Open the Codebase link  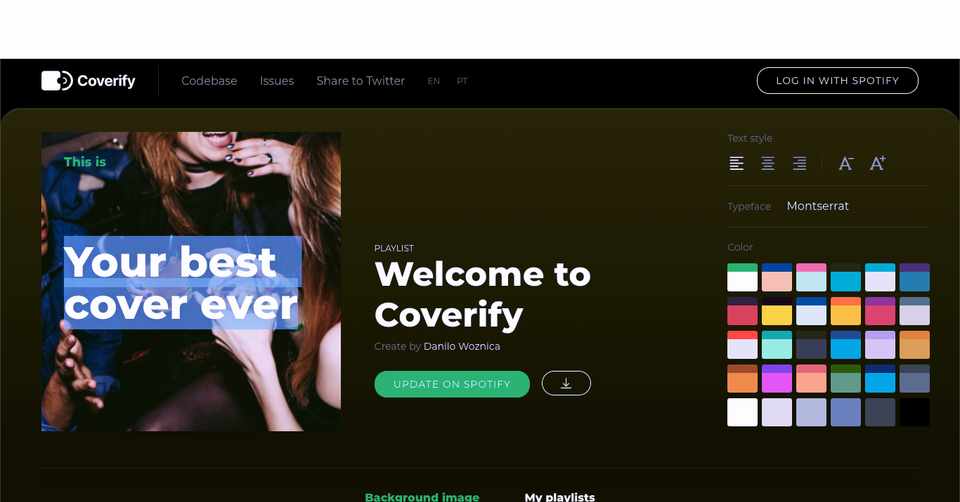(x=209, y=81)
